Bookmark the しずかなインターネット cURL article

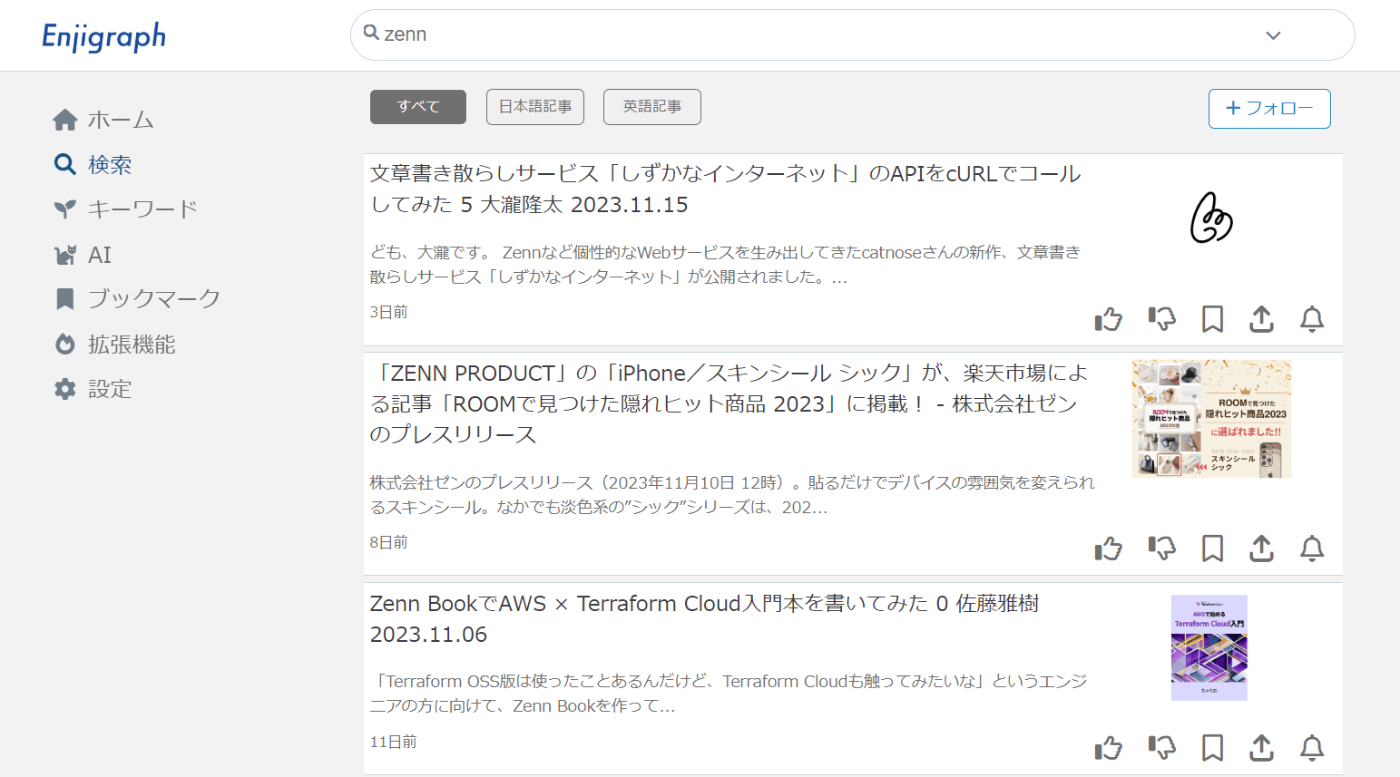1212,319
